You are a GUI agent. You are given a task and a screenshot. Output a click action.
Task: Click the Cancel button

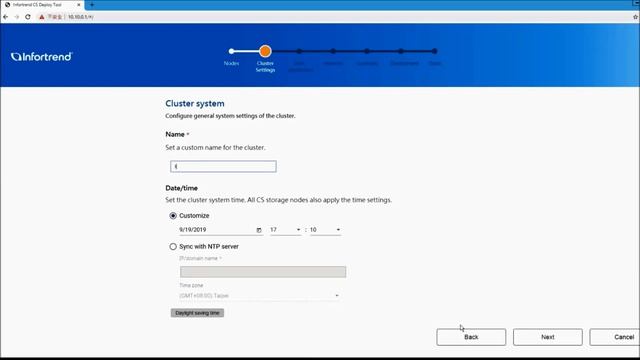click(615, 337)
